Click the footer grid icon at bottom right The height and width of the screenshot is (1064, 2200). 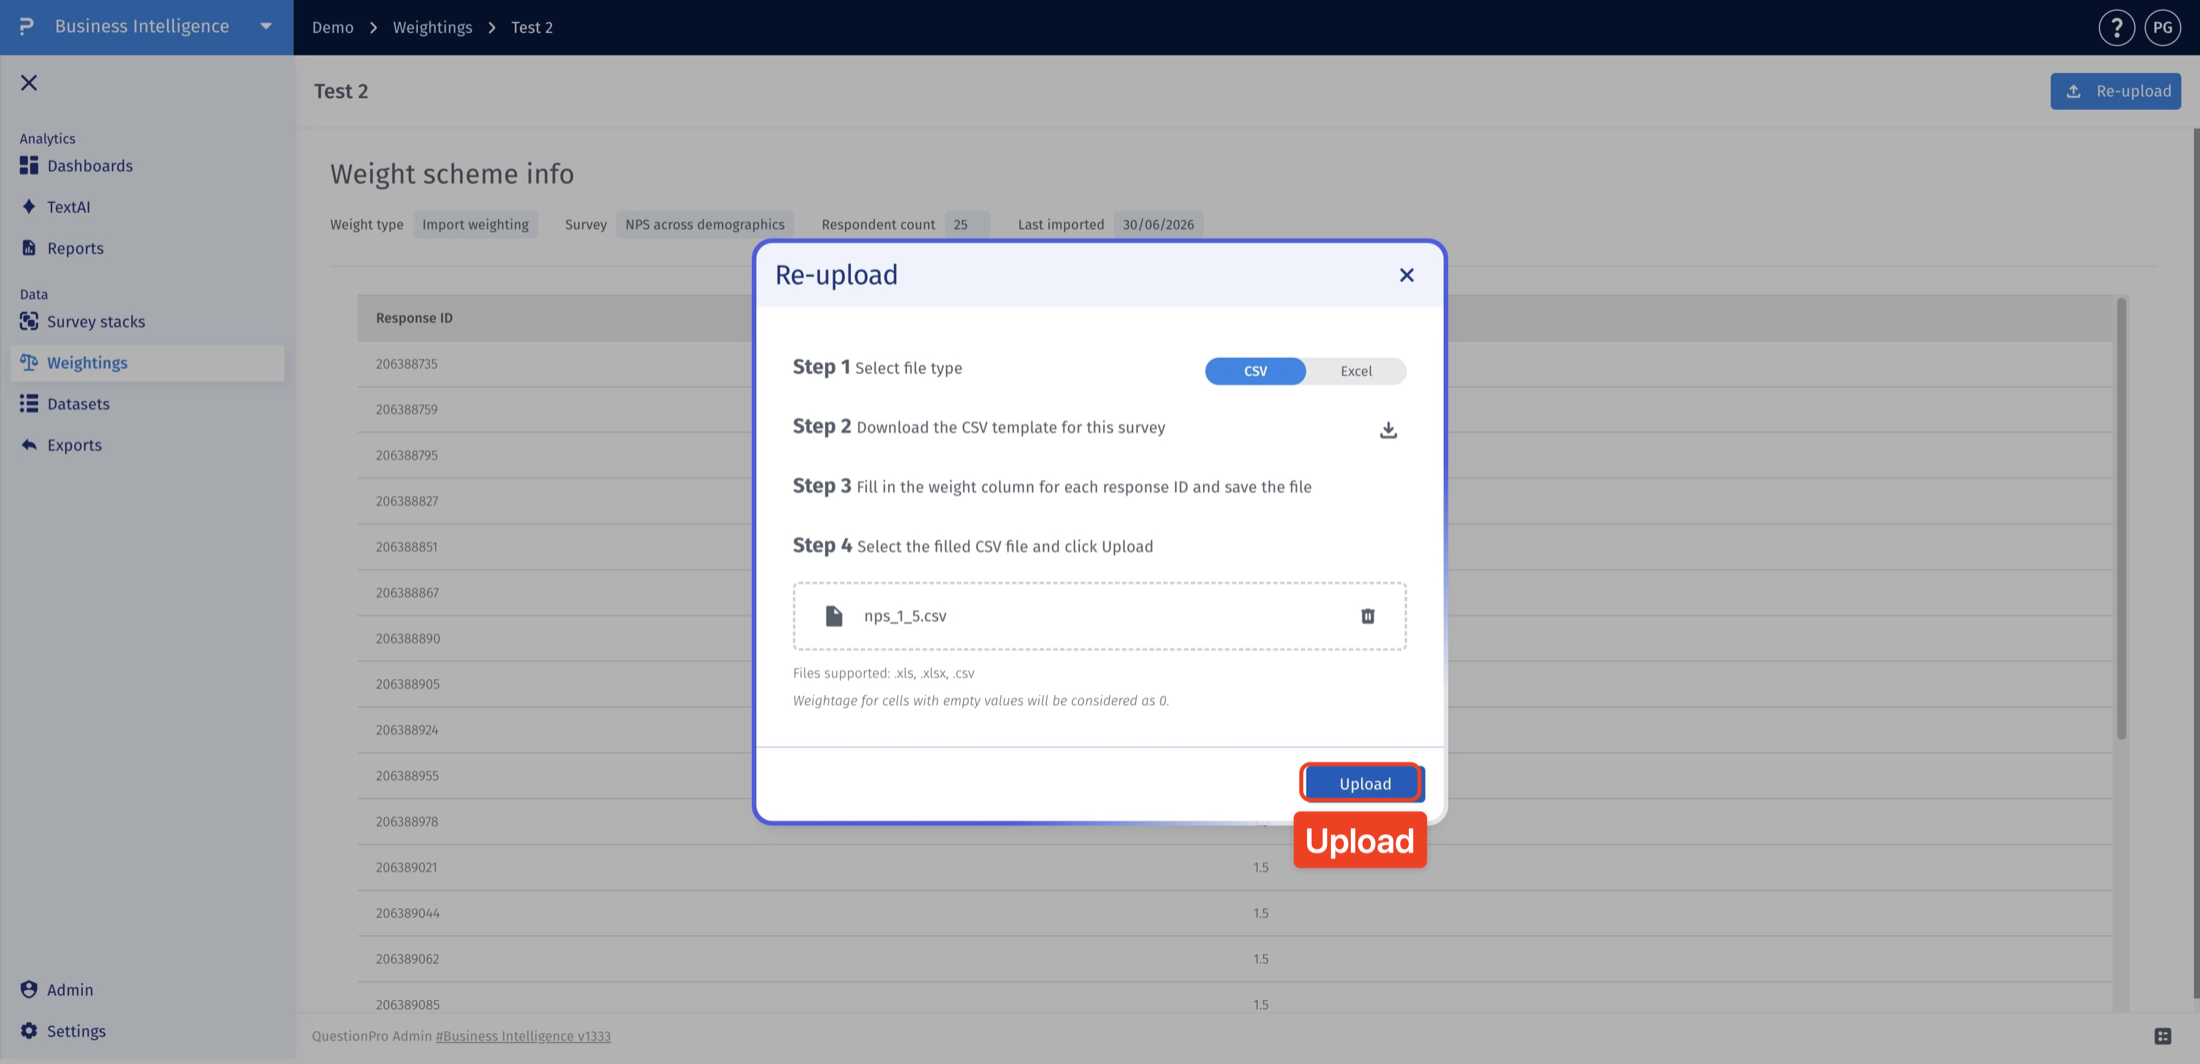coord(2162,1036)
